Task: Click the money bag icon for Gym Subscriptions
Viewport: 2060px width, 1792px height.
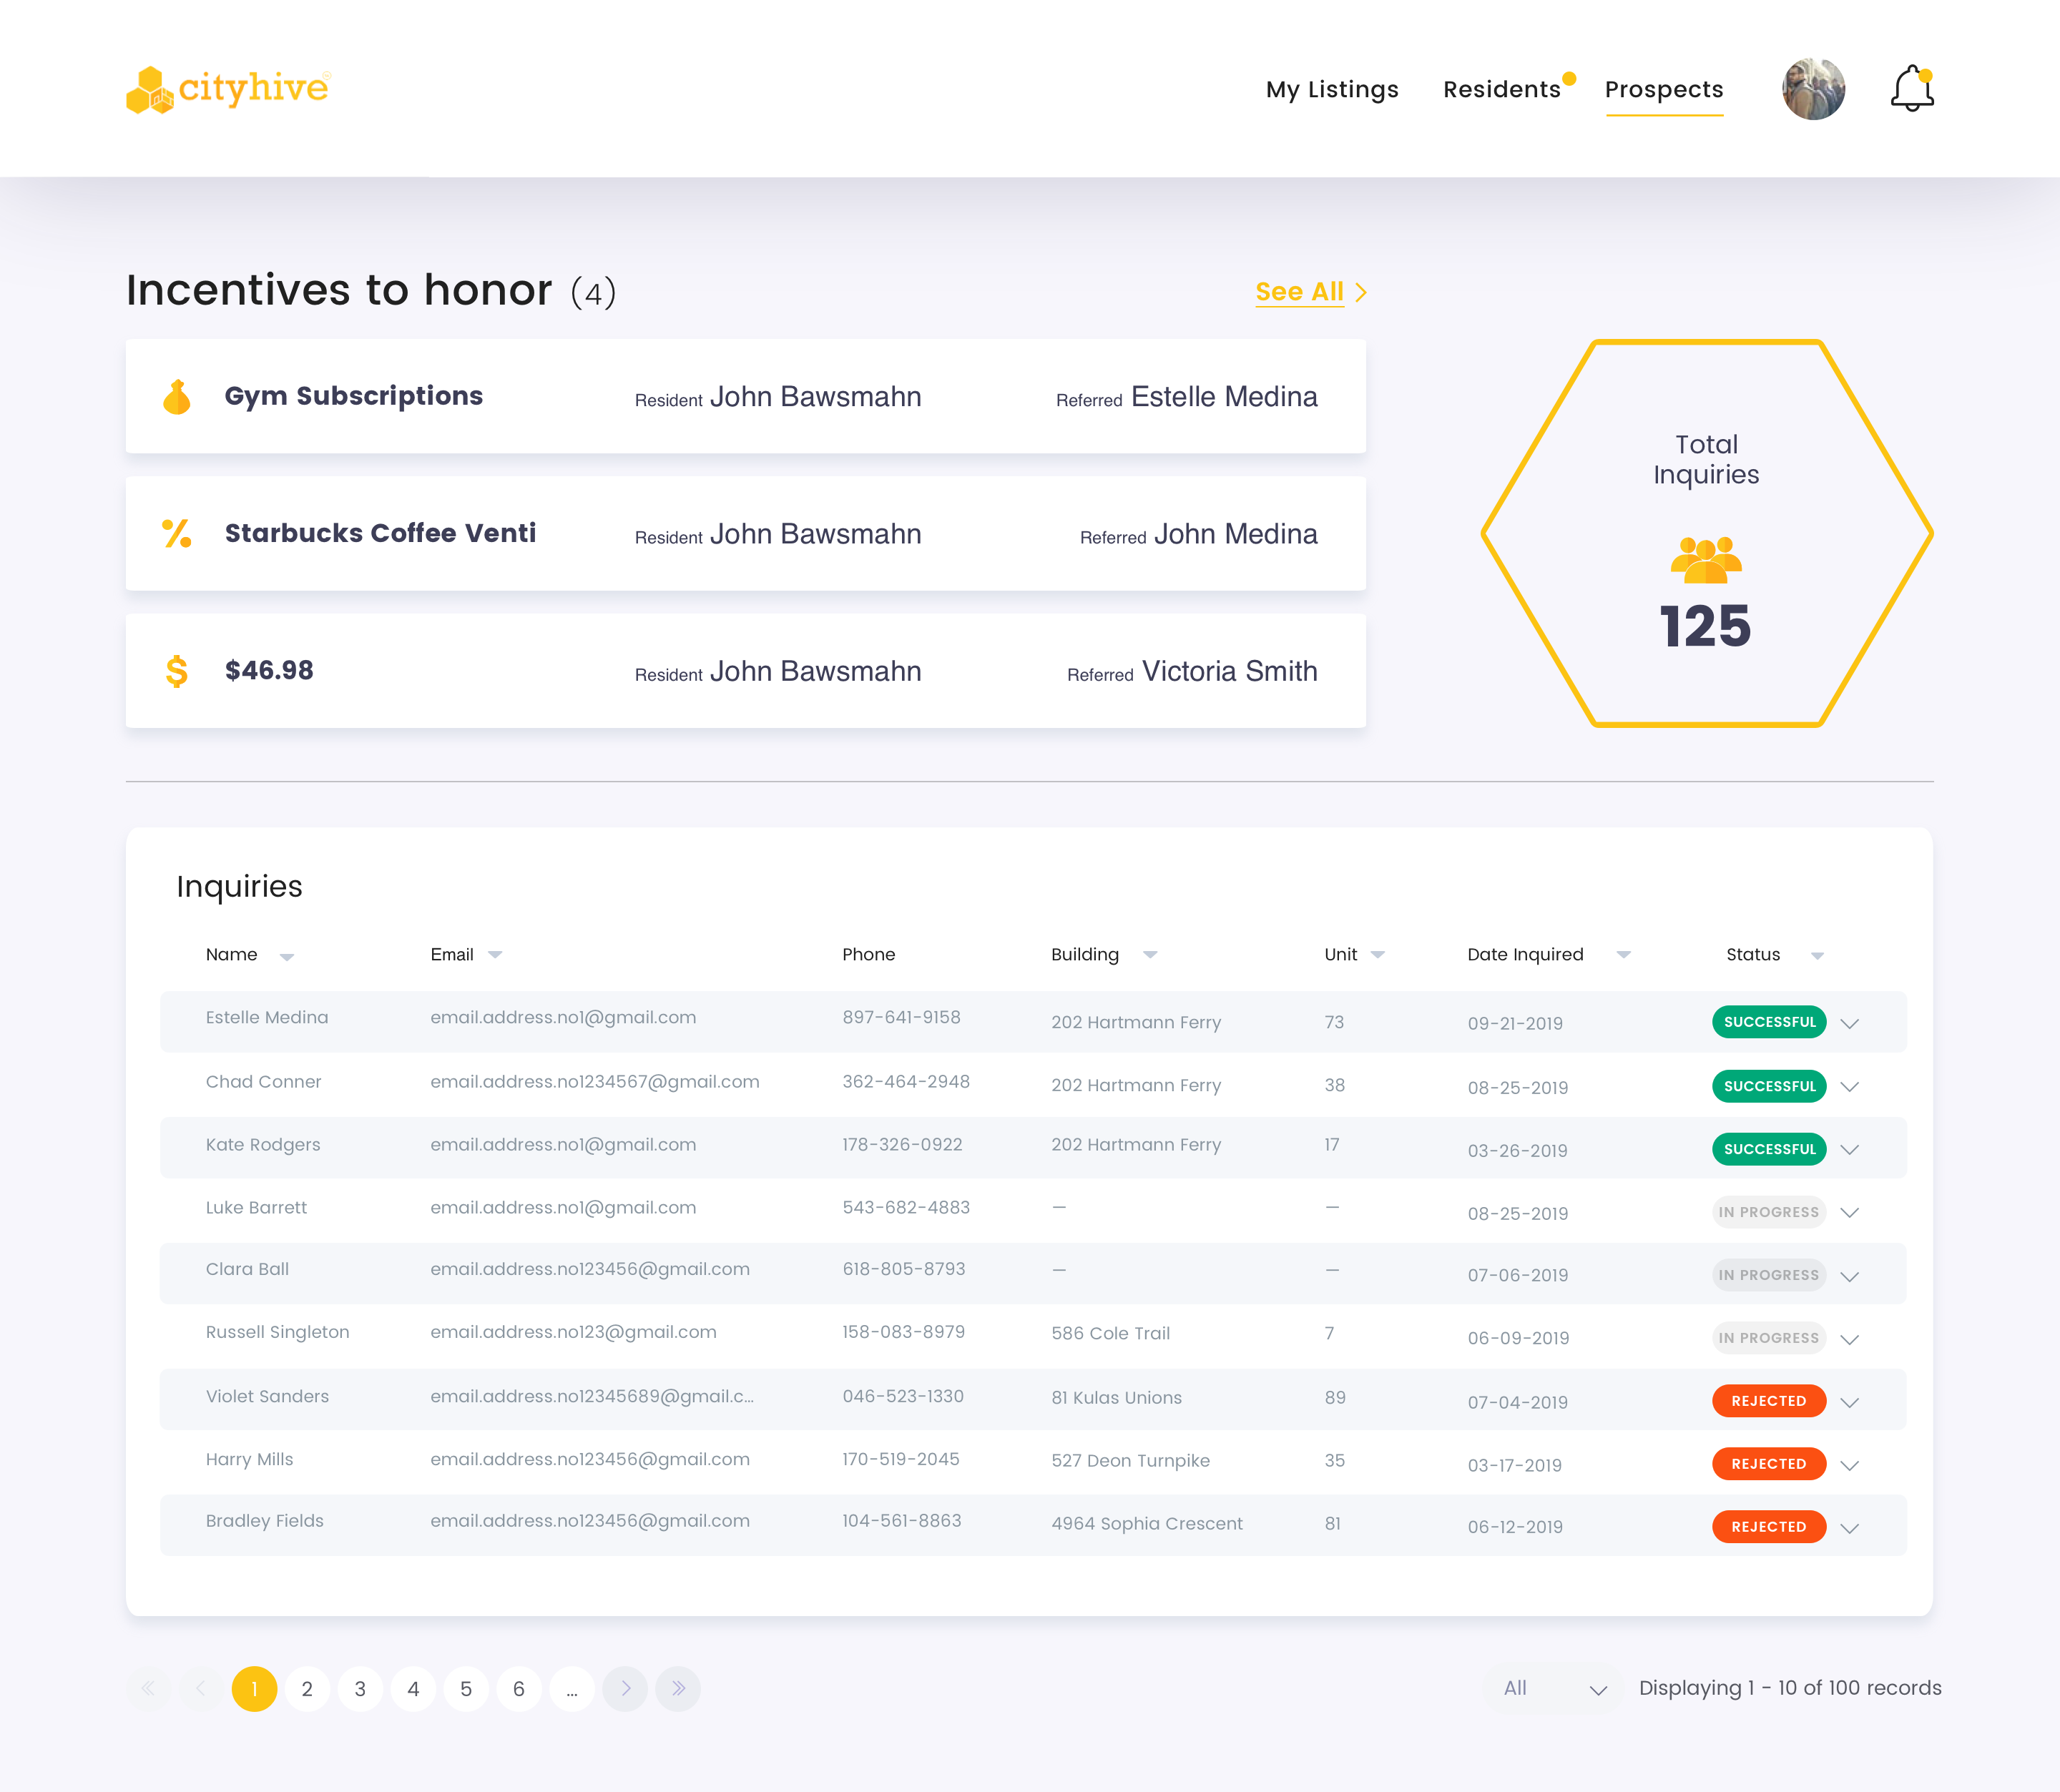Action: tap(177, 397)
